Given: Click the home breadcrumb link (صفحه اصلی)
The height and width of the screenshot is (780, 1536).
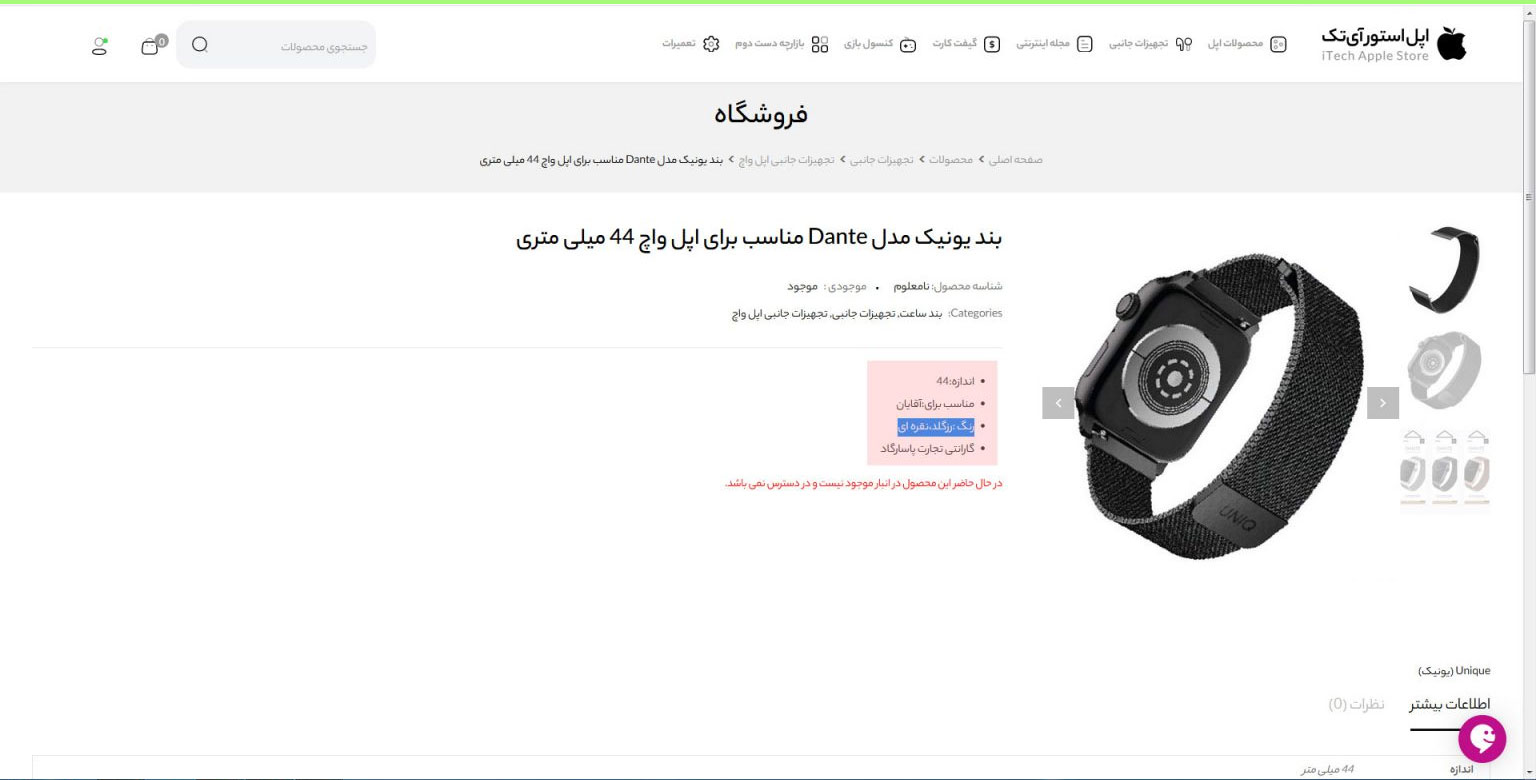Looking at the screenshot, I should [1015, 160].
